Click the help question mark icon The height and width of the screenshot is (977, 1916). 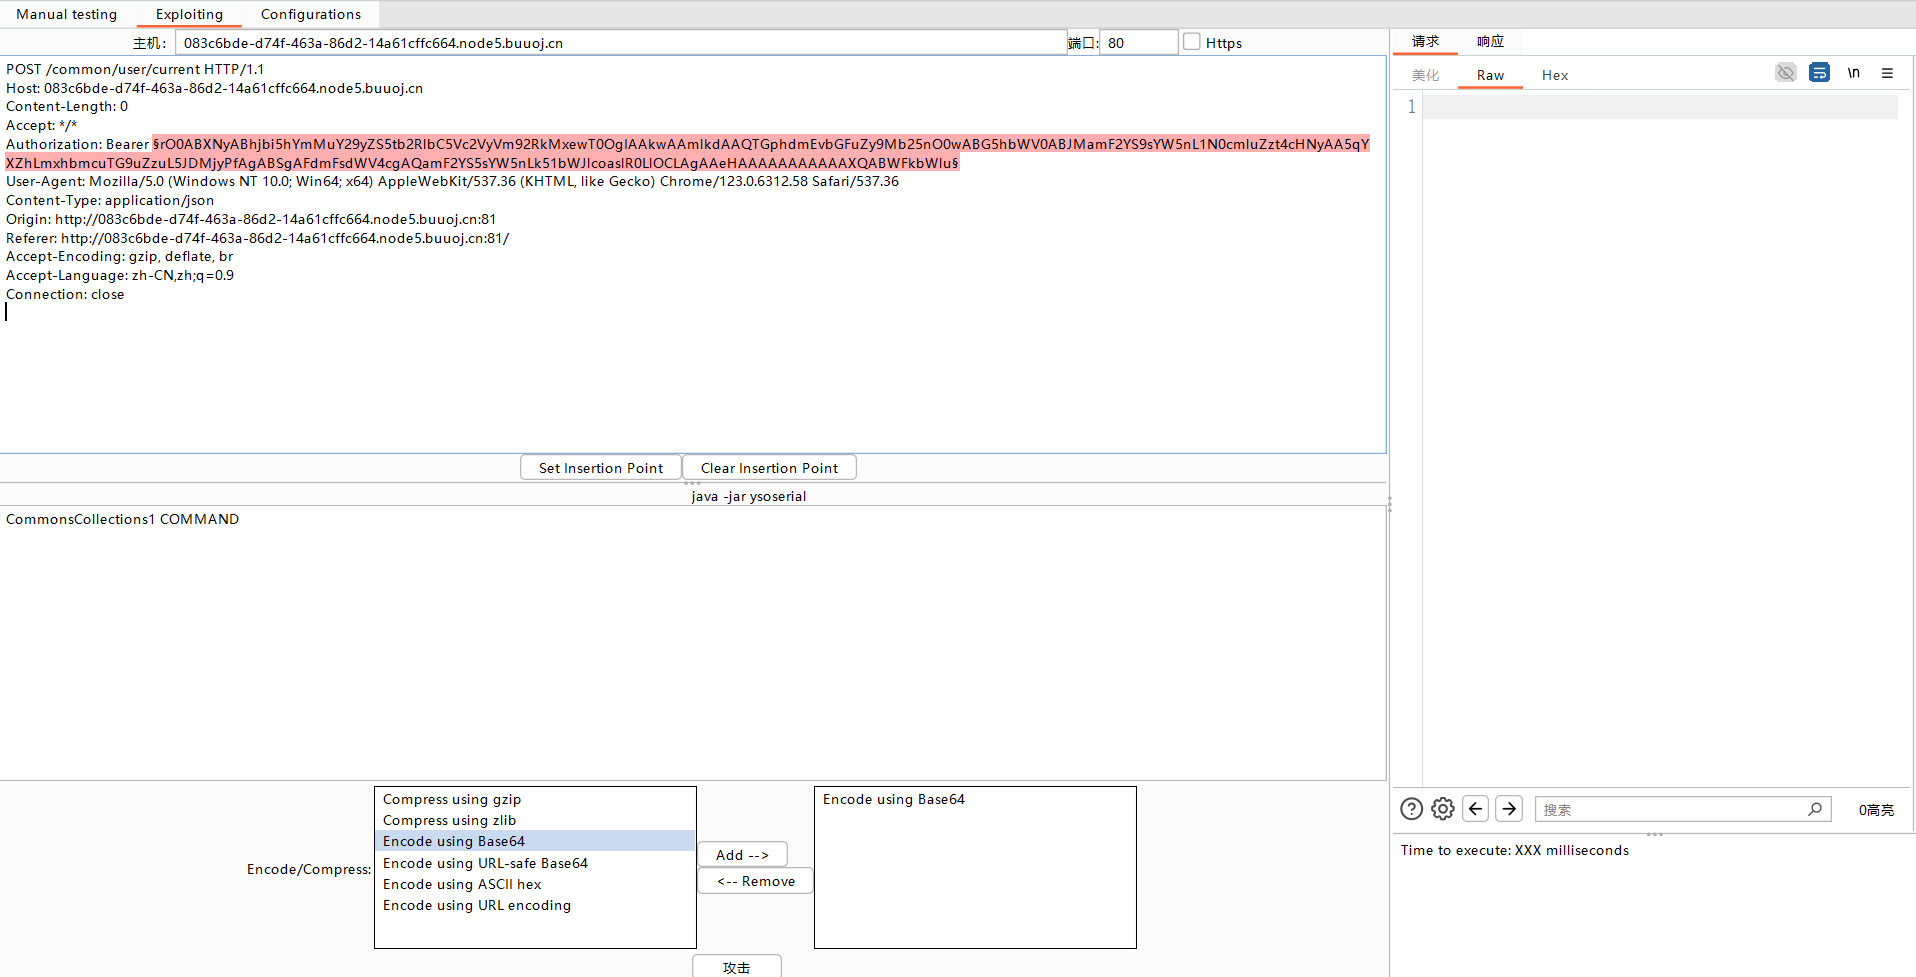[x=1411, y=809]
